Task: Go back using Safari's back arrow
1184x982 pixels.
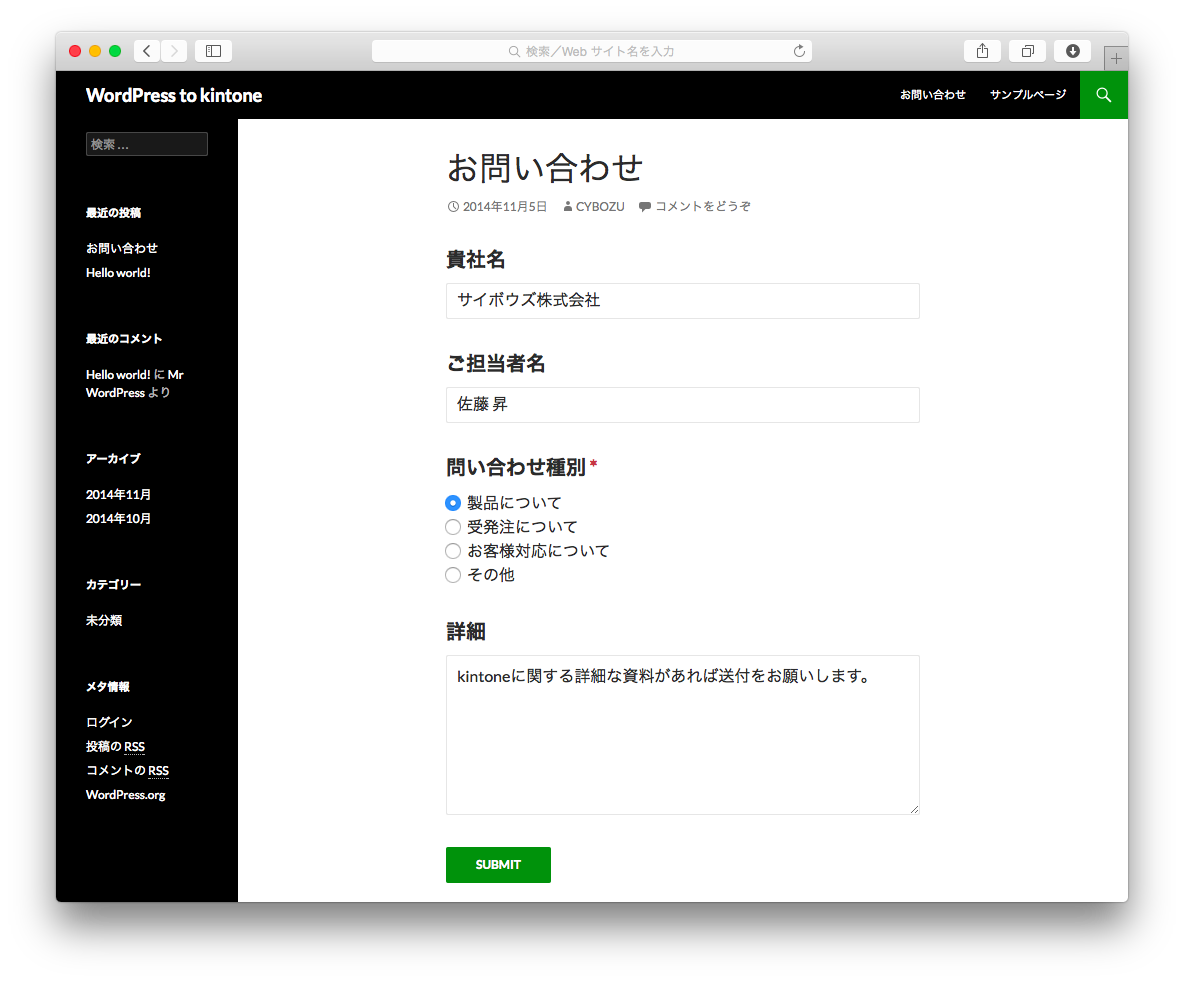Action: (146, 51)
